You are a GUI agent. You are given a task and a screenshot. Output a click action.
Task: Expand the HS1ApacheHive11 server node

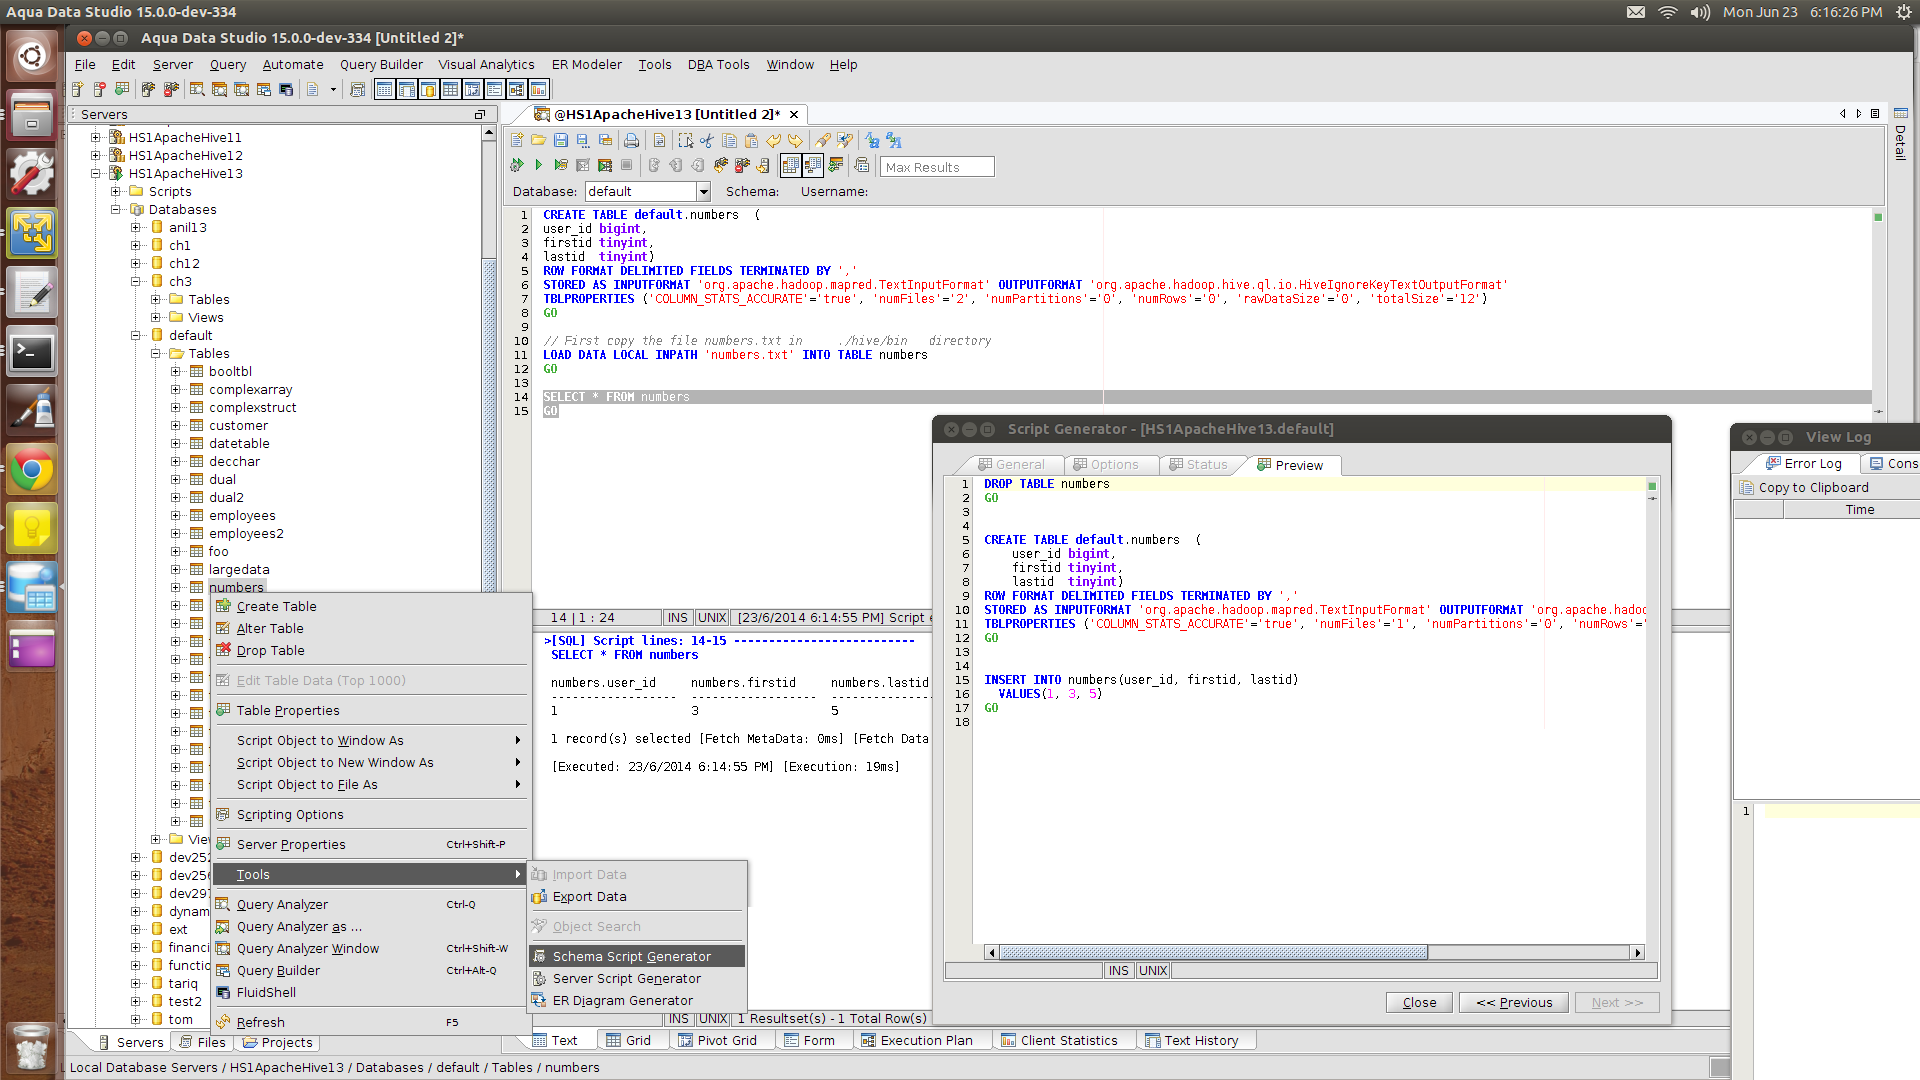pyautogui.click(x=96, y=137)
